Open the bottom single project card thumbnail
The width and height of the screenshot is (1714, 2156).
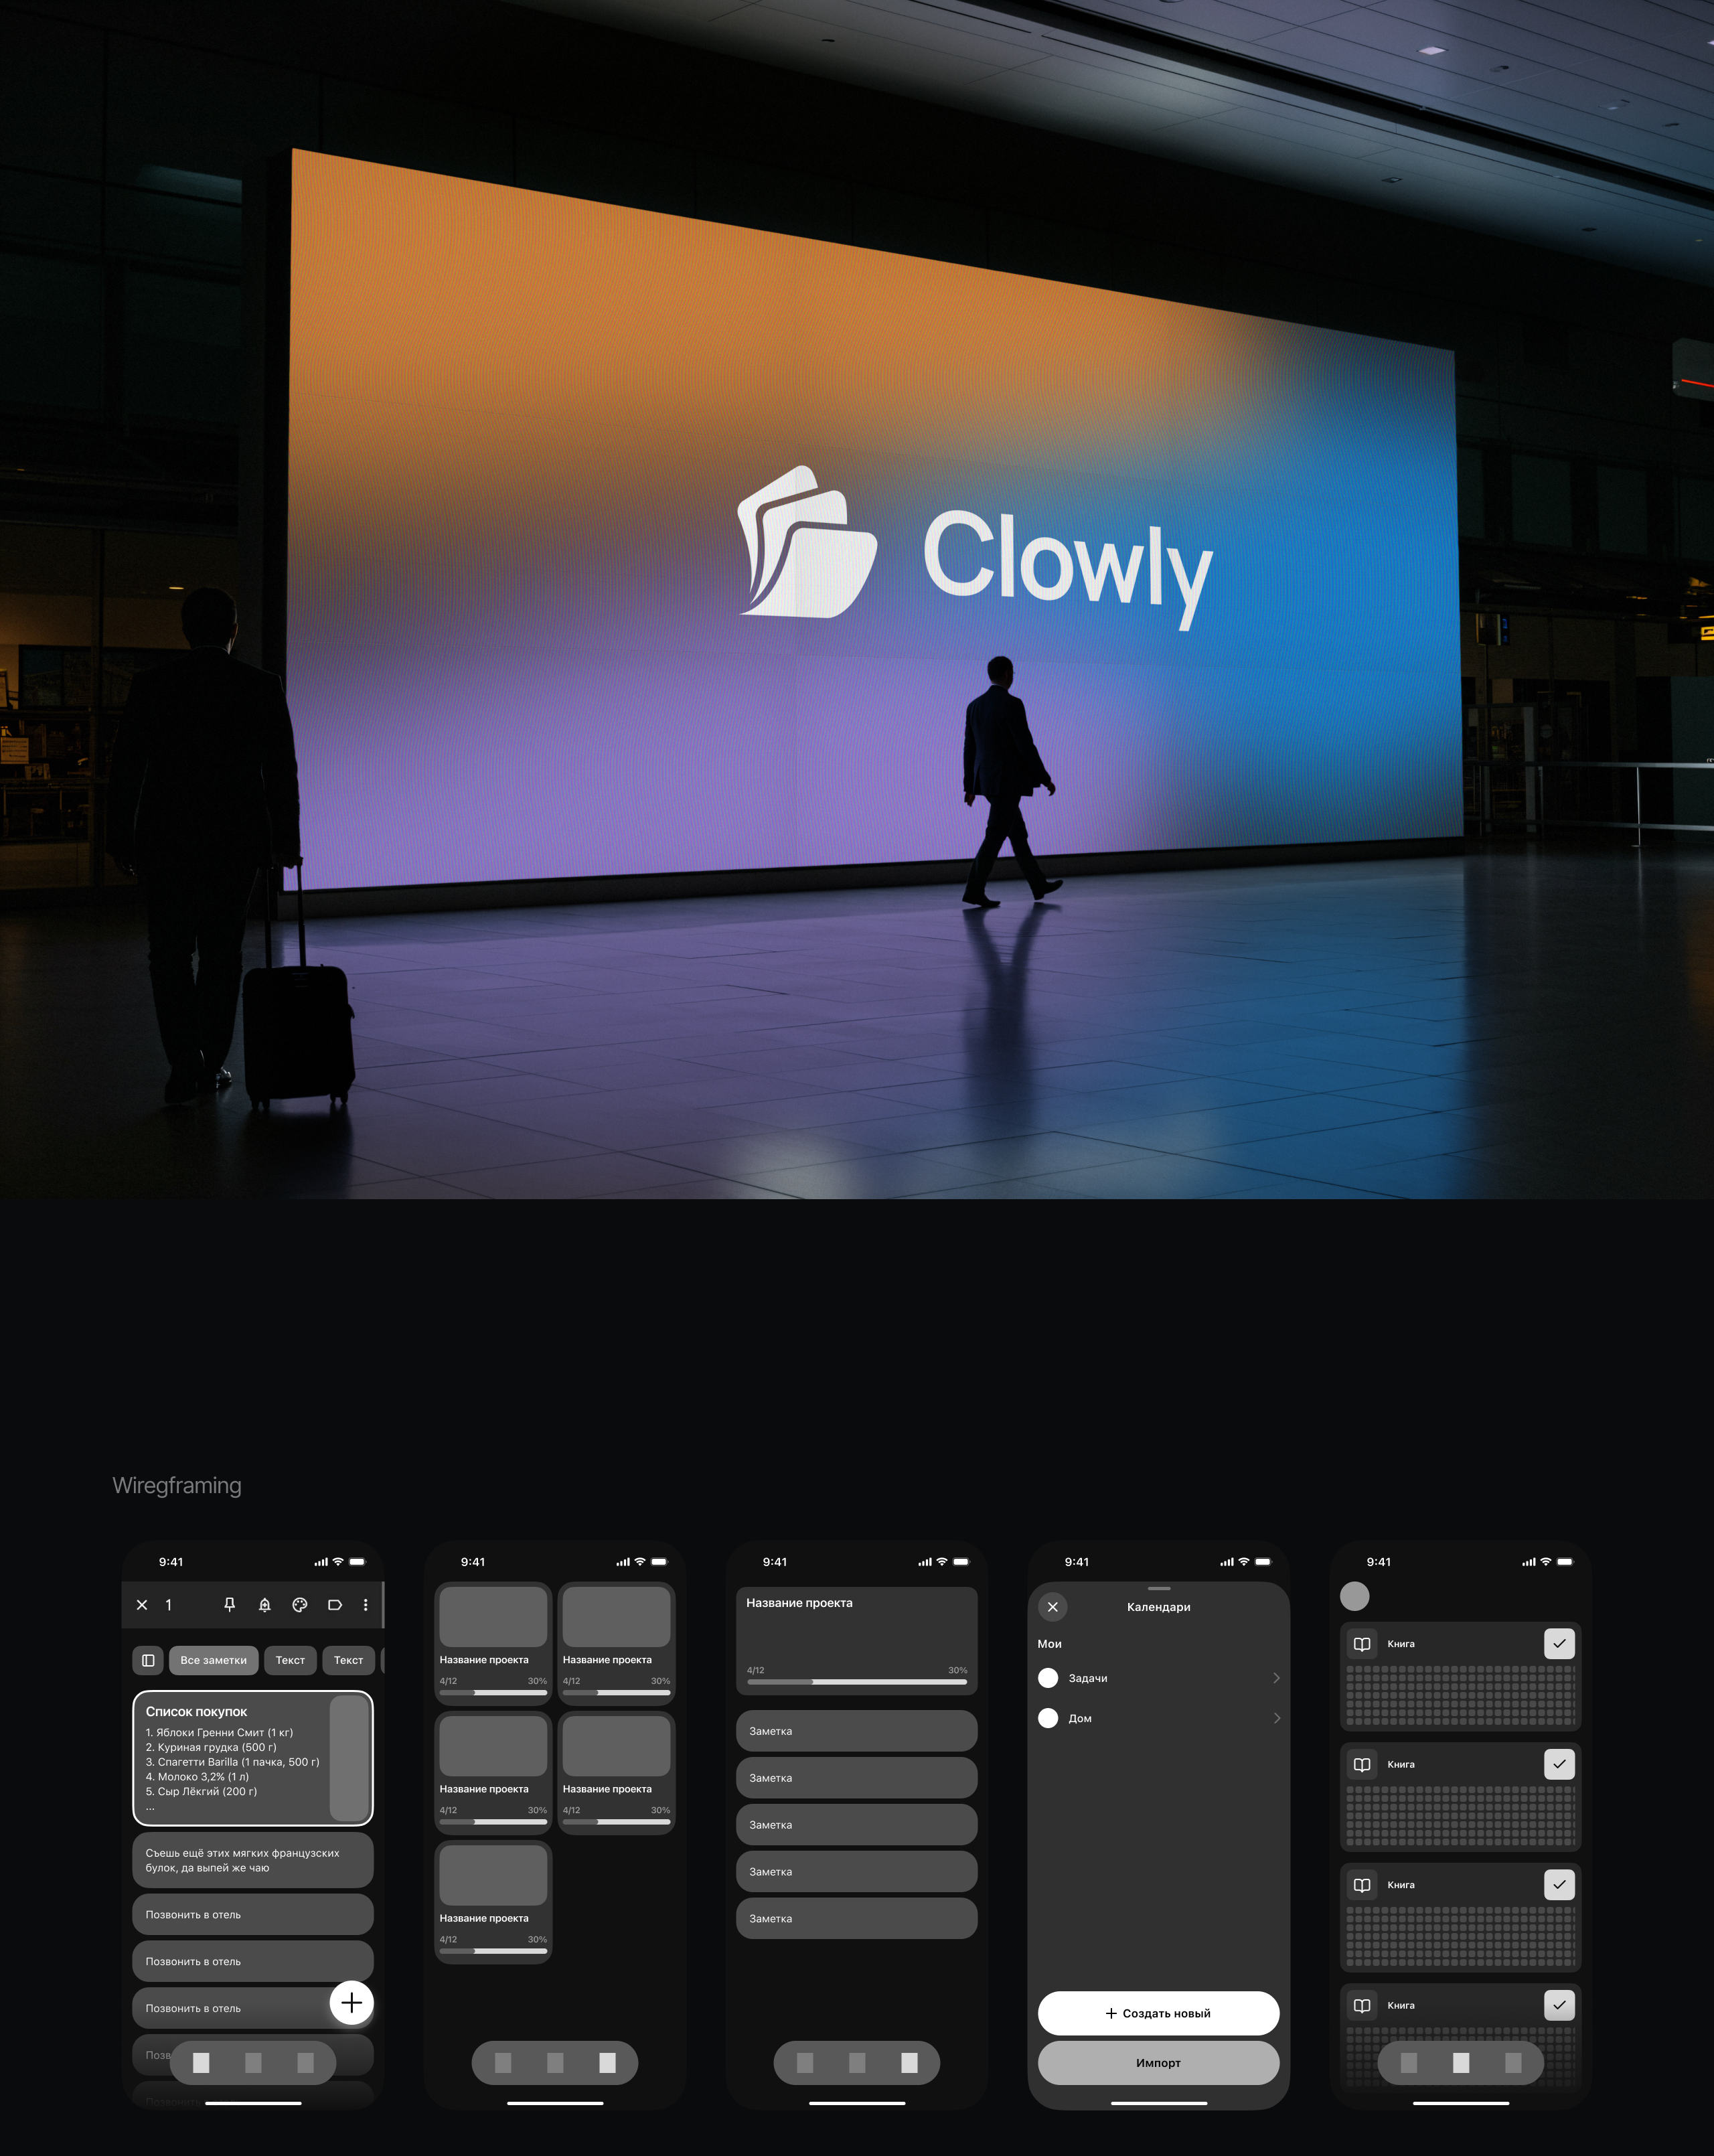[x=493, y=1875]
